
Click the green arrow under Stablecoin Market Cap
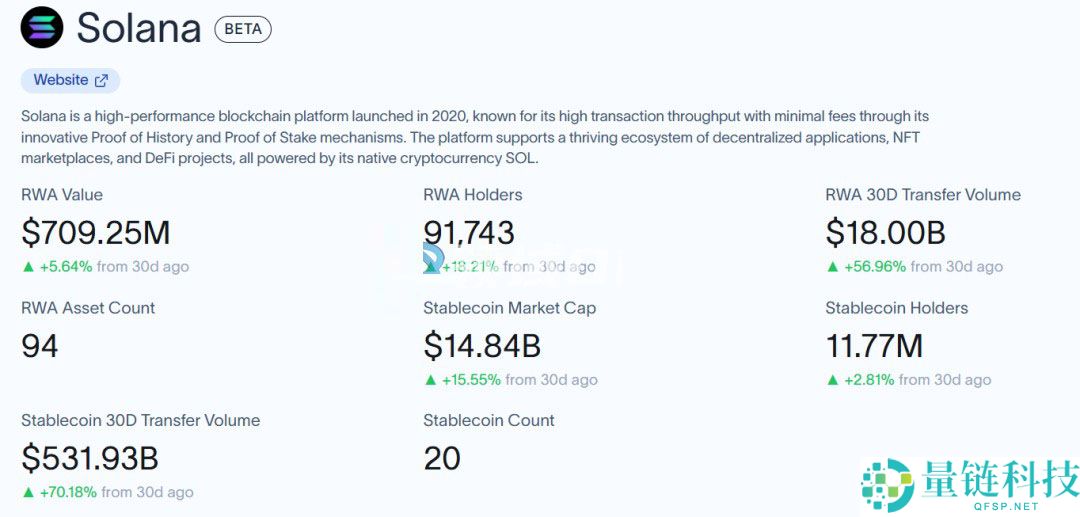pos(430,380)
